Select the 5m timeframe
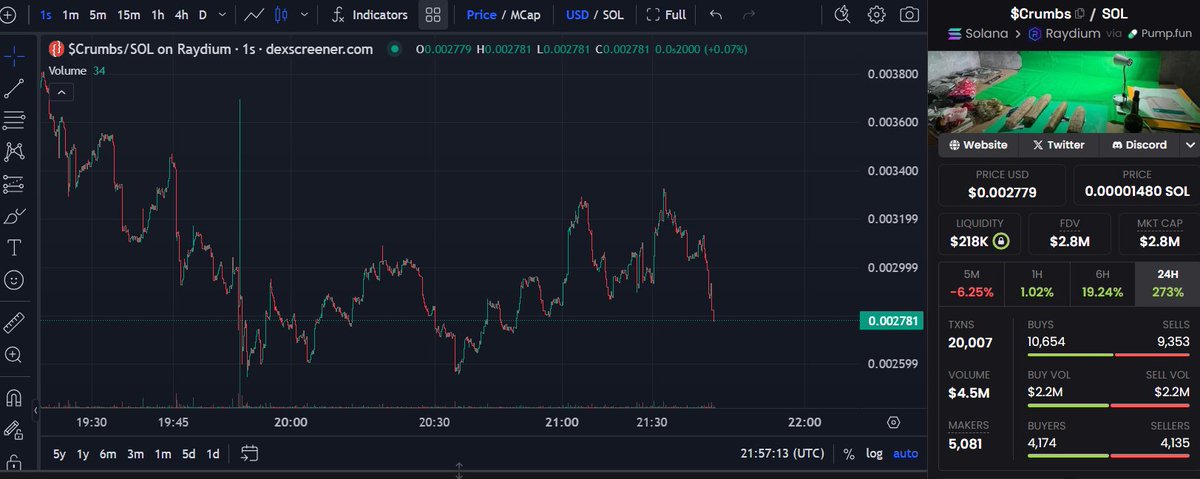 coord(97,15)
